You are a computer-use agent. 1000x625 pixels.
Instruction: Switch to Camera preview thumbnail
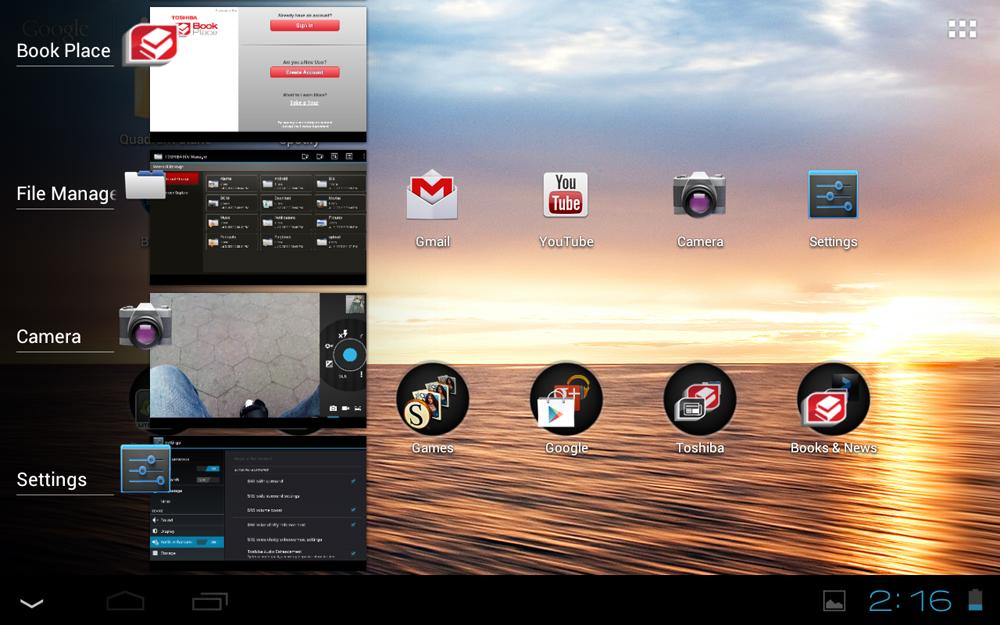(258, 360)
